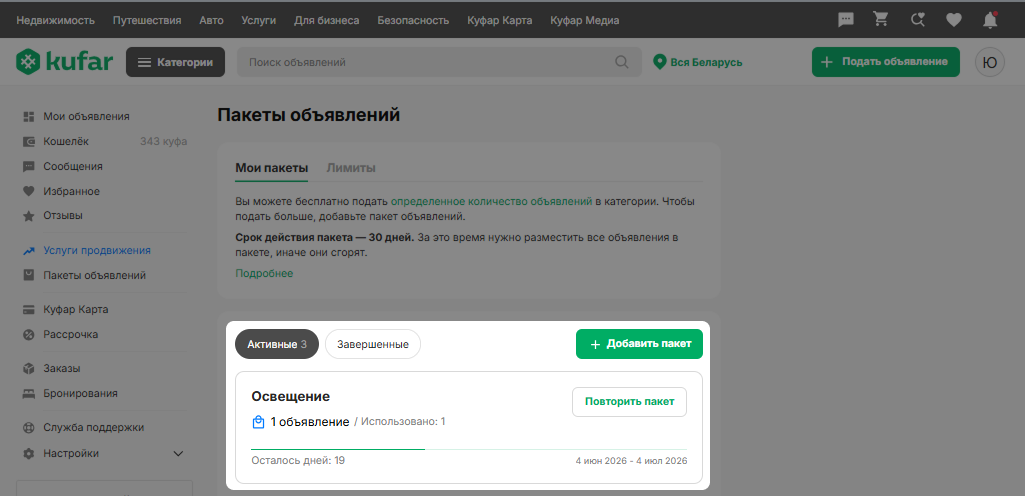Open Путешествия in top menu

click(147, 20)
